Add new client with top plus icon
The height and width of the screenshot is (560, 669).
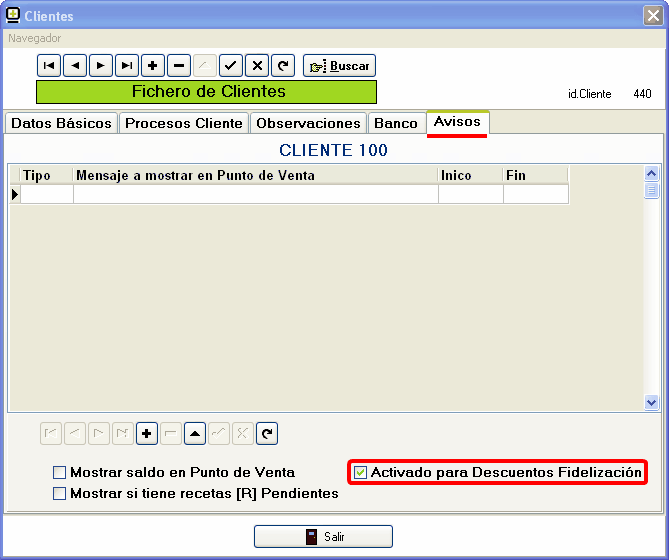(153, 66)
